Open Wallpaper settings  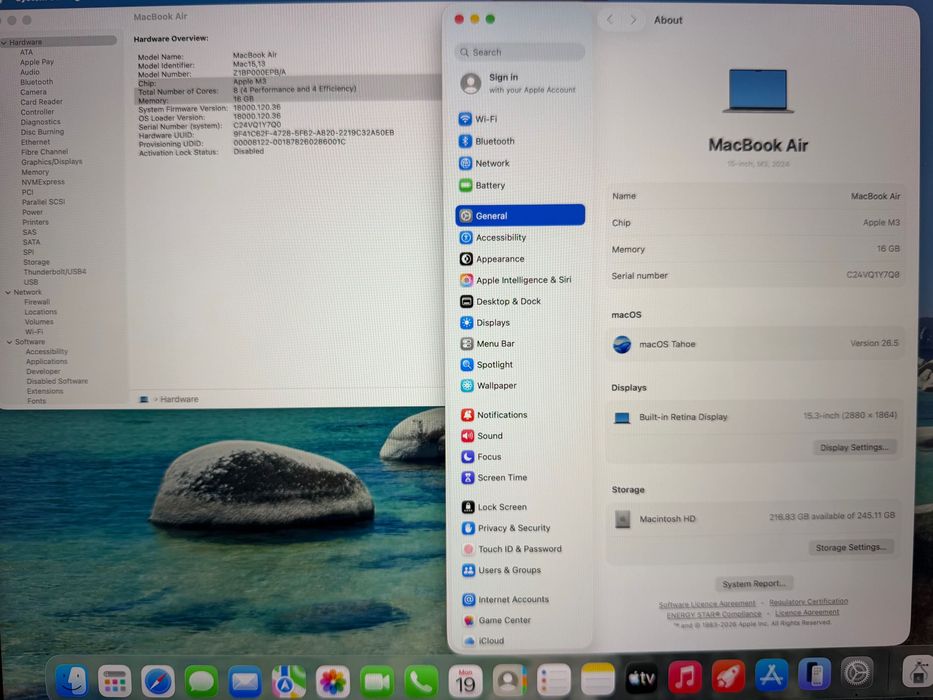(x=521, y=386)
